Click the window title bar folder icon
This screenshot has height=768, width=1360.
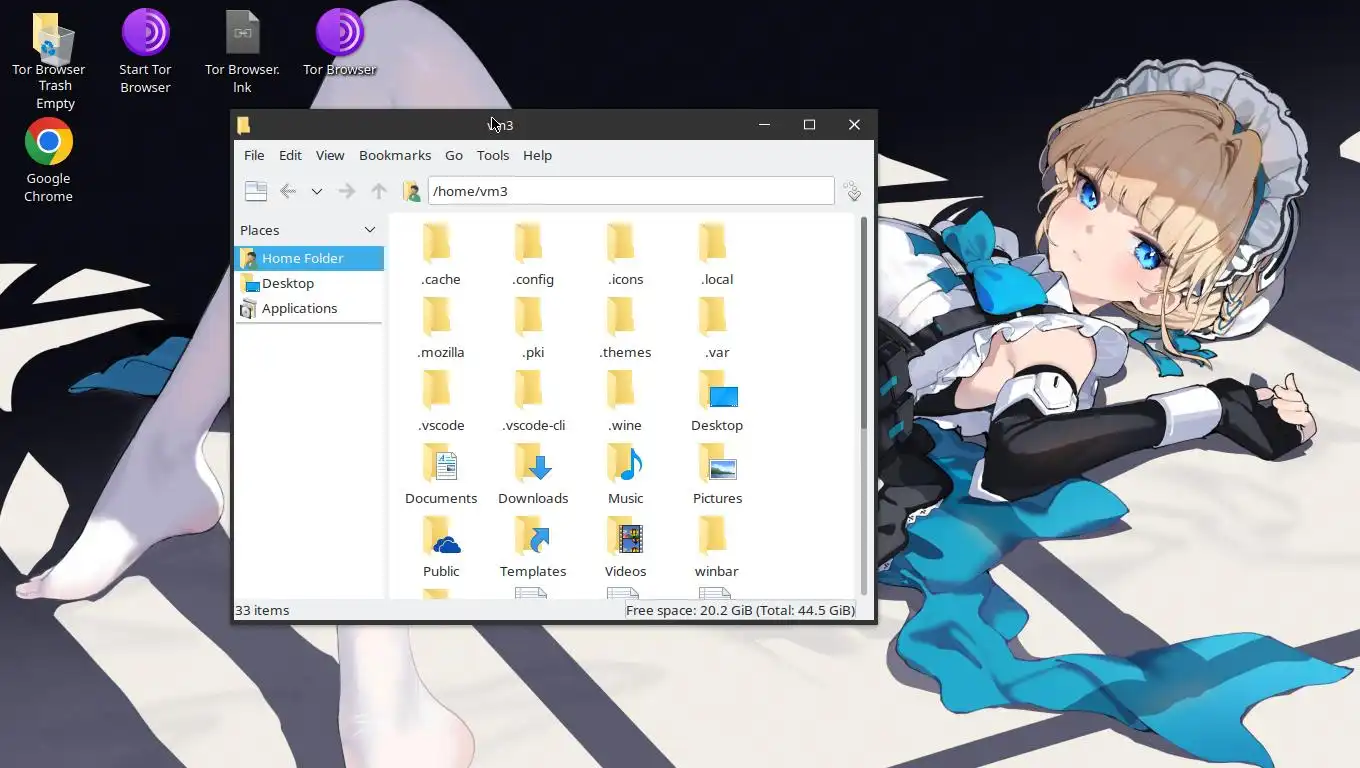[243, 125]
